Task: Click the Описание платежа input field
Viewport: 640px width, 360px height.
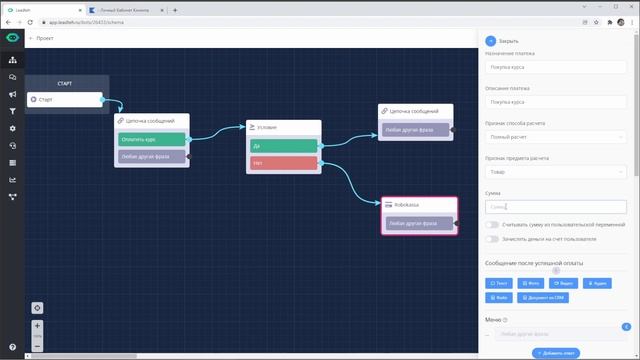Action: click(556, 102)
